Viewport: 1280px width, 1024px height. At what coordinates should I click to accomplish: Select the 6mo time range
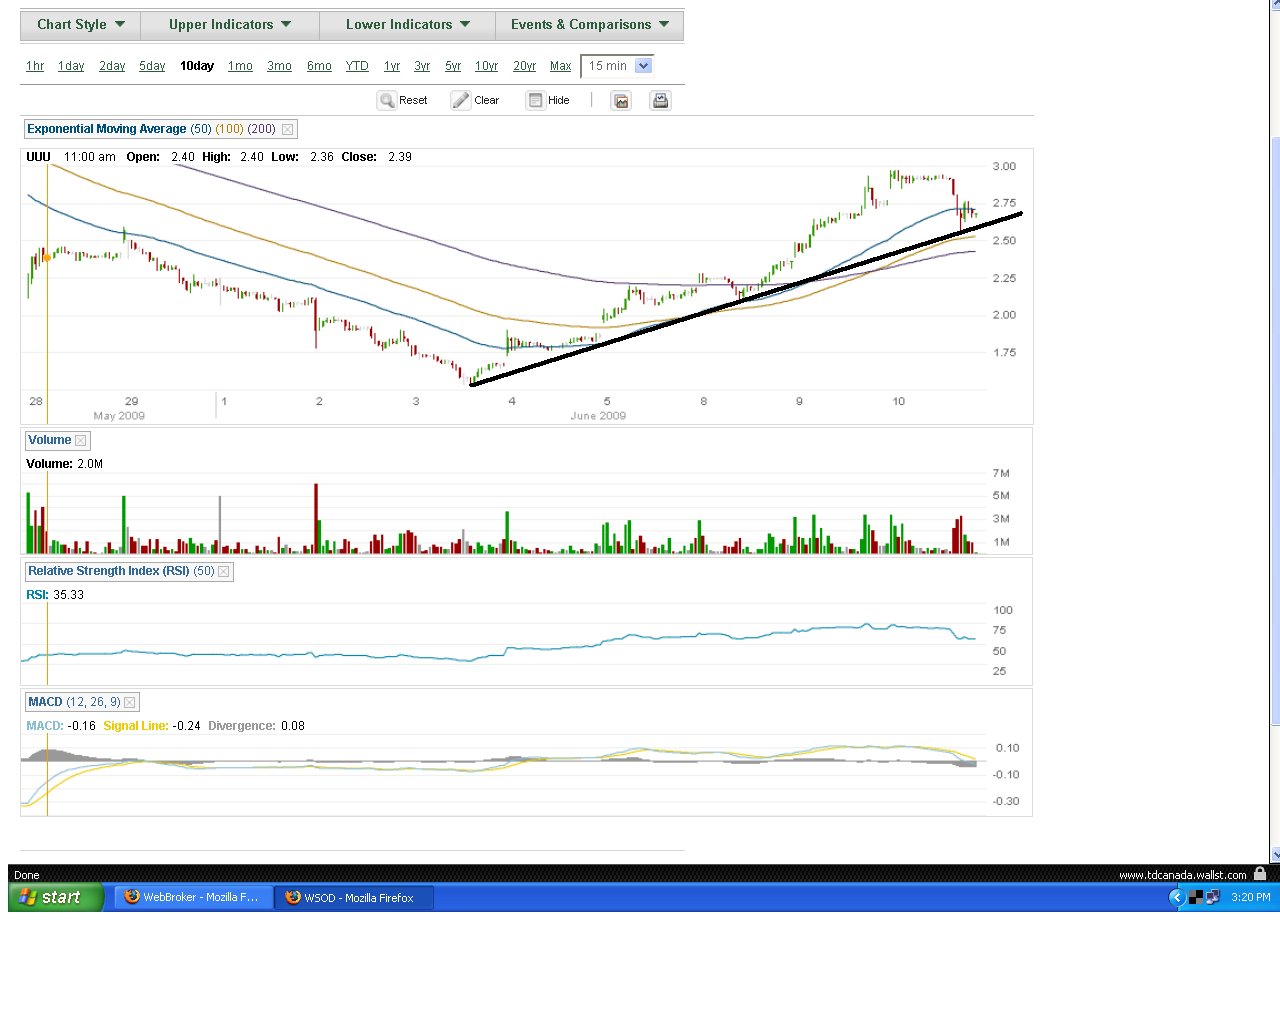click(319, 66)
